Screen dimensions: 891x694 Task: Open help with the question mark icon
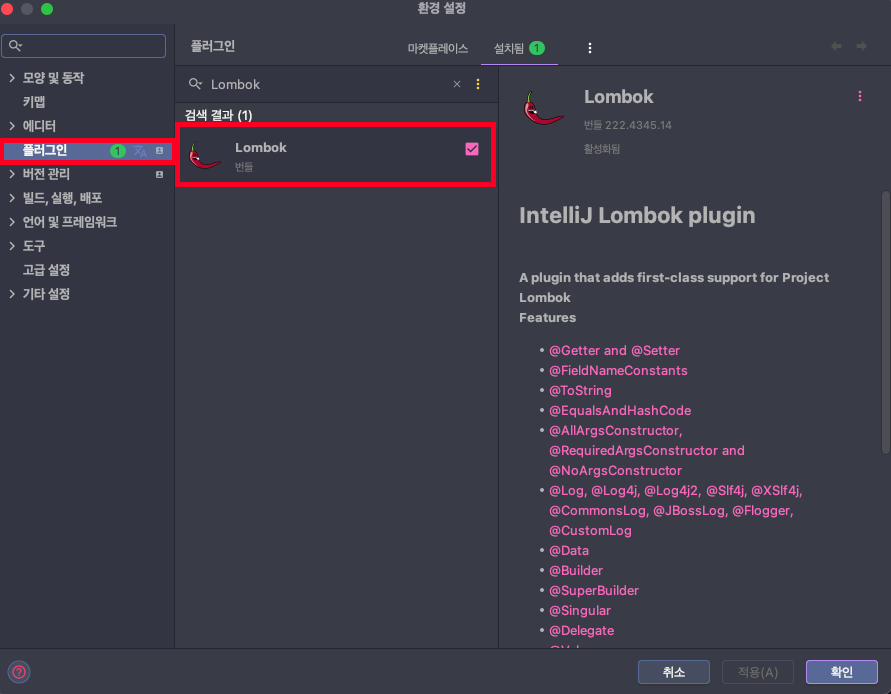[x=19, y=672]
